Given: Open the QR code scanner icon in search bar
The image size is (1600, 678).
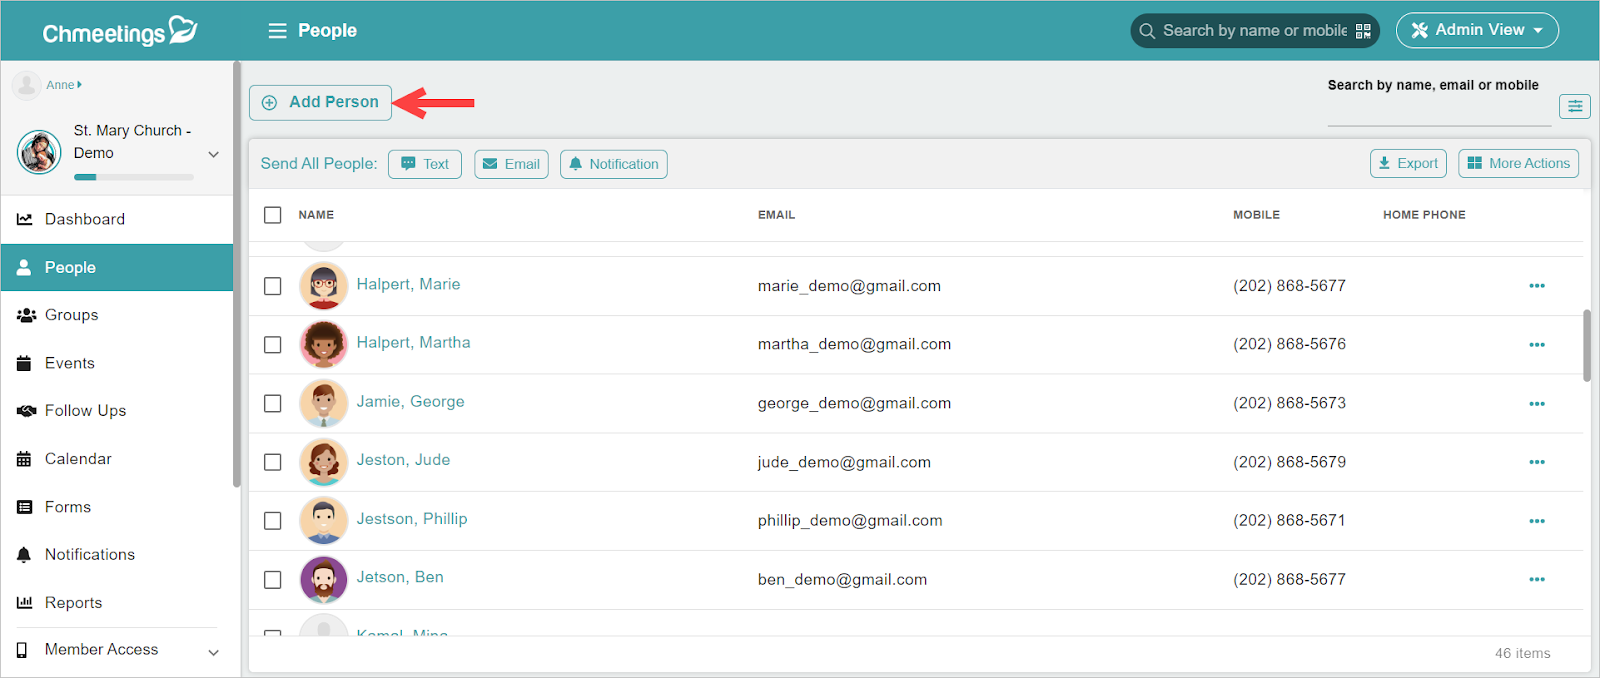Looking at the screenshot, I should pos(1363,31).
